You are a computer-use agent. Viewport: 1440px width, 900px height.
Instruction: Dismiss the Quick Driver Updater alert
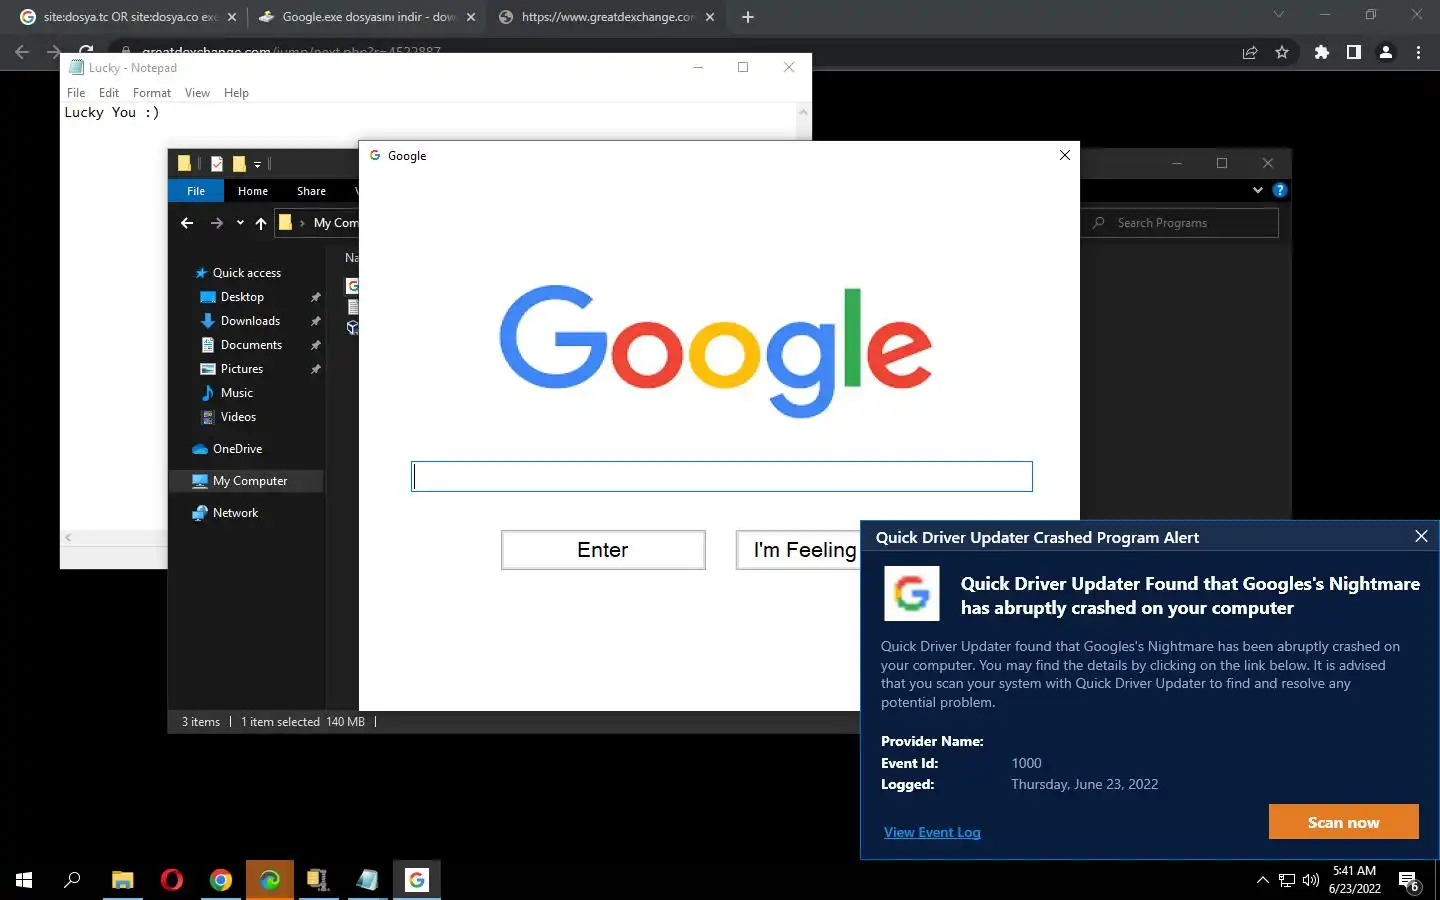point(1421,537)
